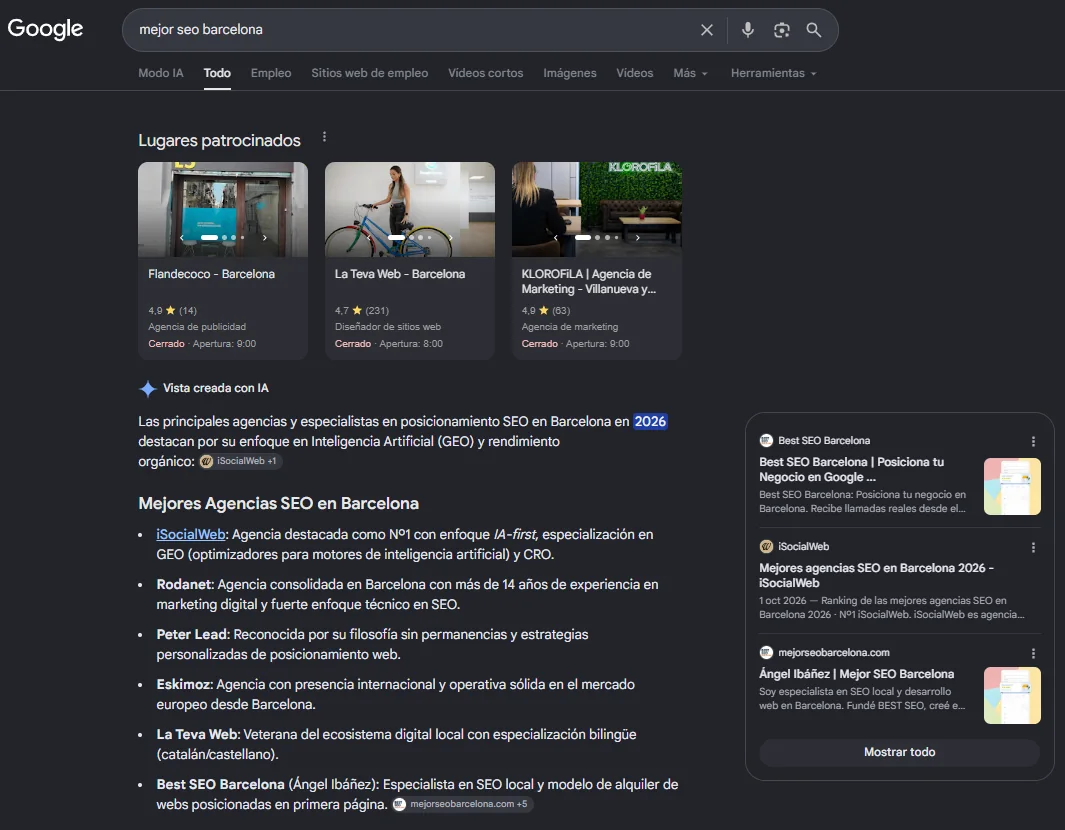Select the 'Eskimoz' agency name

pos(184,685)
